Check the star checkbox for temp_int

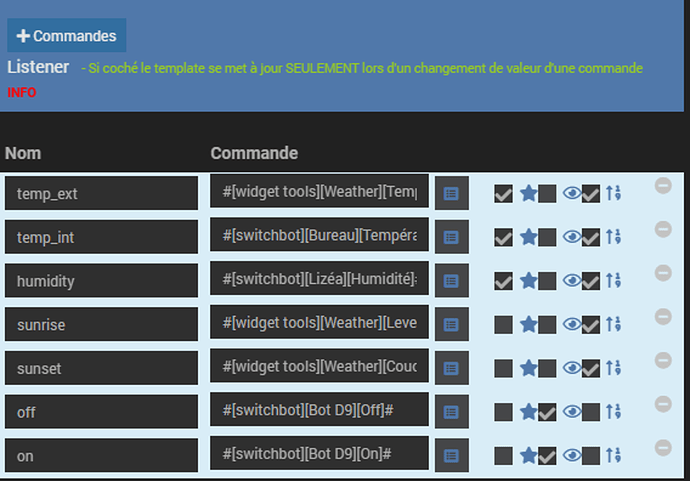547,237
